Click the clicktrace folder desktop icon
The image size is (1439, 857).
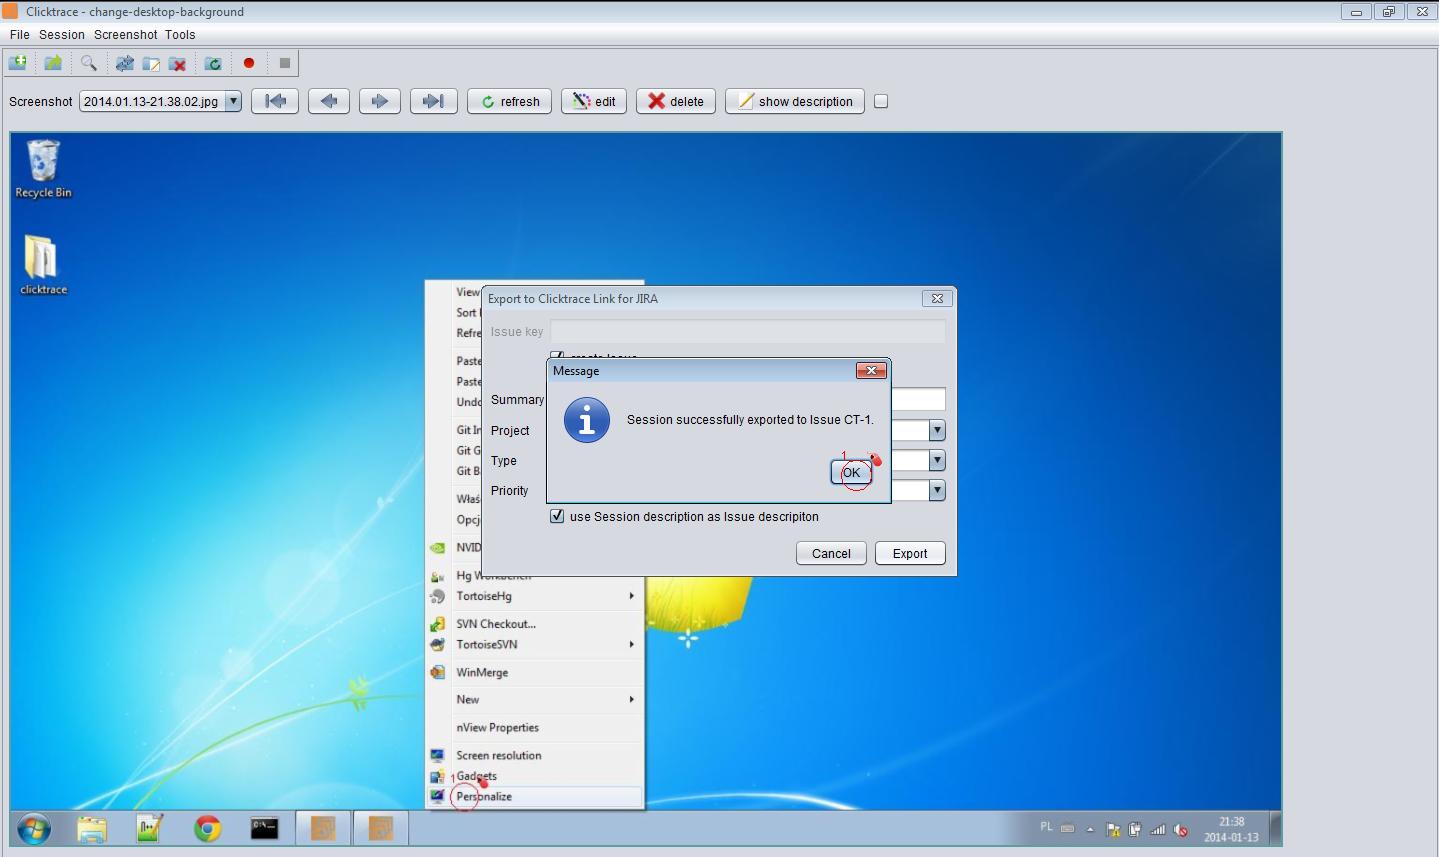[43, 265]
